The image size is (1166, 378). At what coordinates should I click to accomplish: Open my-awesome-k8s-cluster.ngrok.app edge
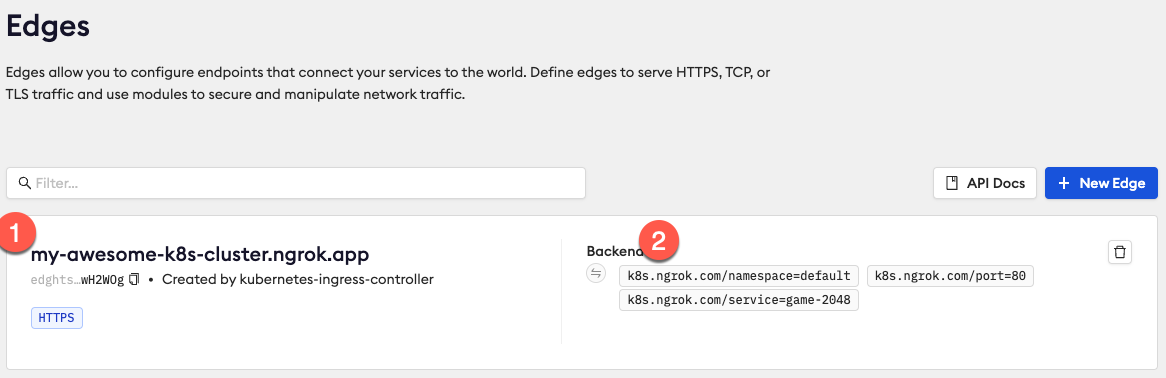200,254
